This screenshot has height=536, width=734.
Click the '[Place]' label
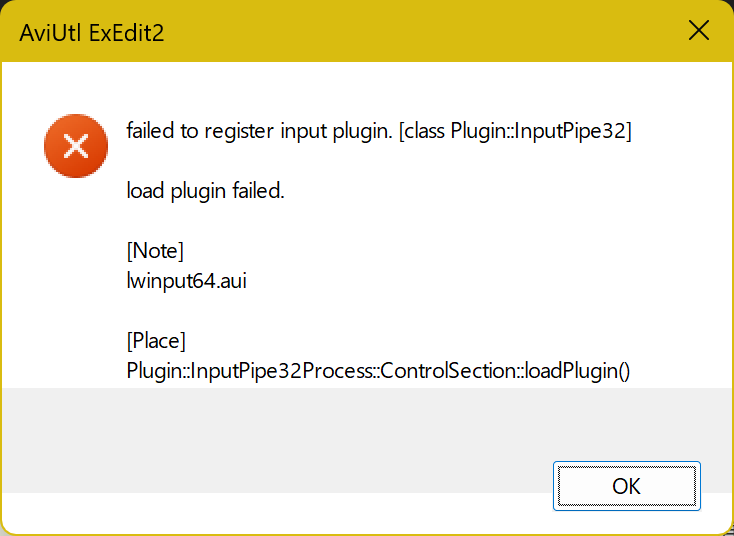point(156,341)
